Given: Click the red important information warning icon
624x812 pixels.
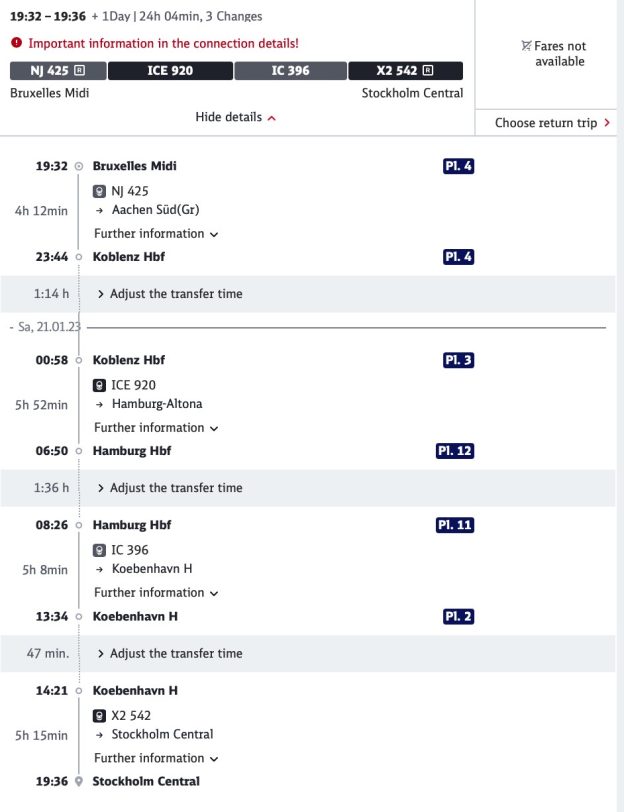Looking at the screenshot, I should point(16,43).
